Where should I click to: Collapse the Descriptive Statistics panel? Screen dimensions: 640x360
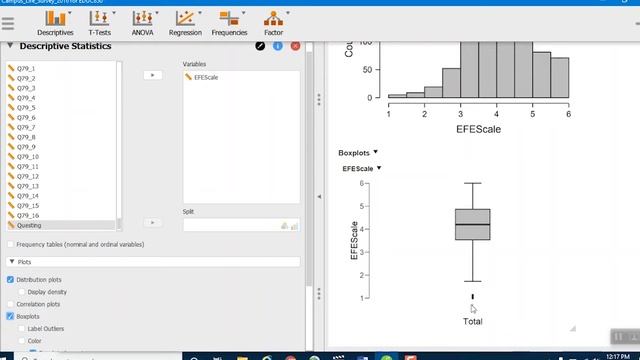tap(10, 45)
